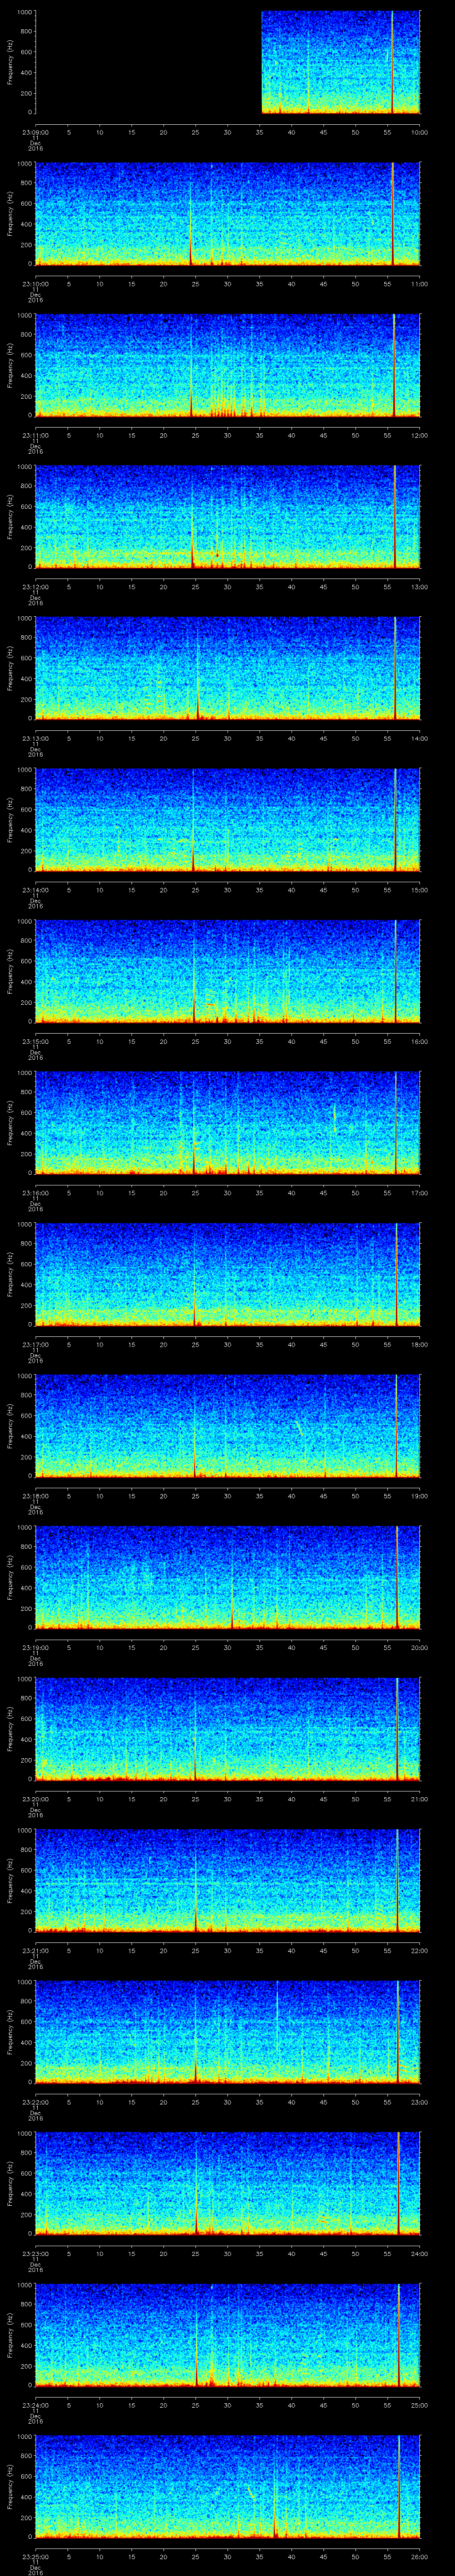The image size is (455, 2576).
Task: Click the 22:00 end time label
Action: tap(420, 1950)
